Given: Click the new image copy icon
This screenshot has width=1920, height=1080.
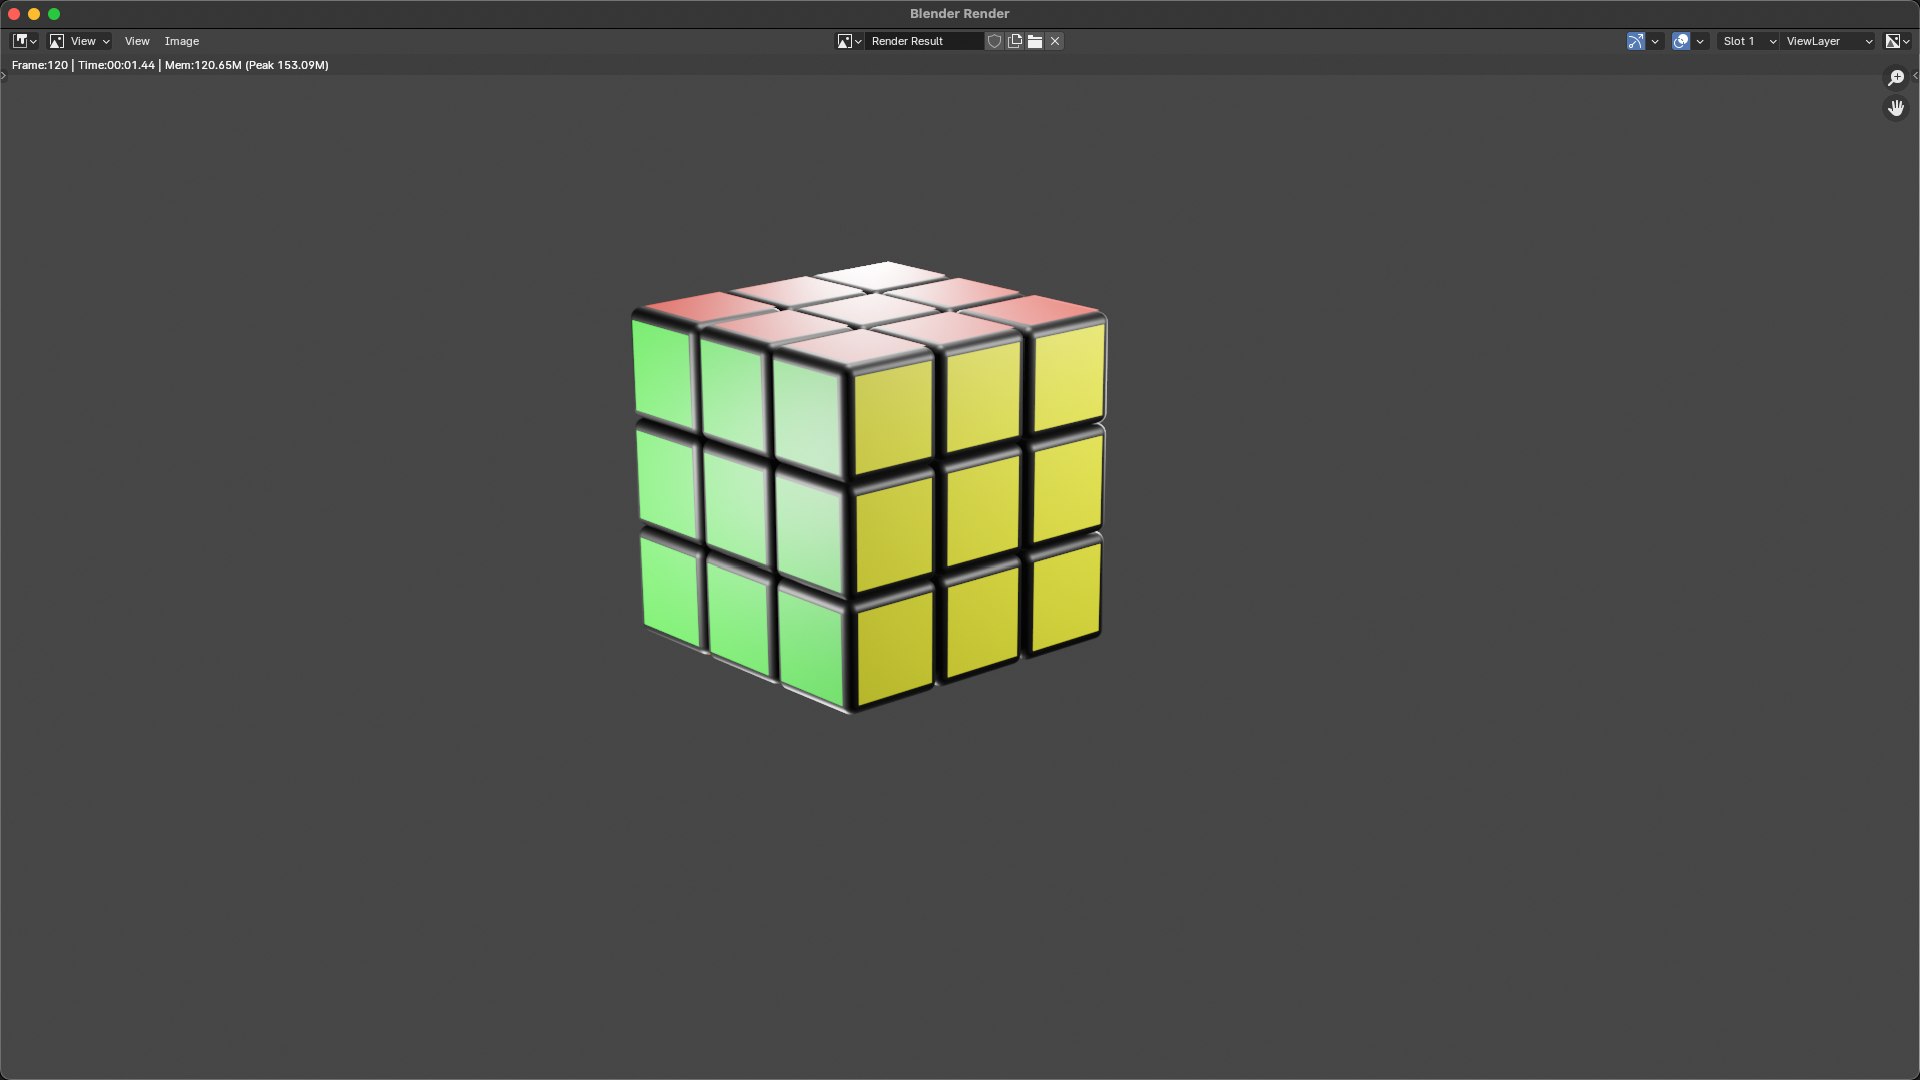Looking at the screenshot, I should point(1014,41).
